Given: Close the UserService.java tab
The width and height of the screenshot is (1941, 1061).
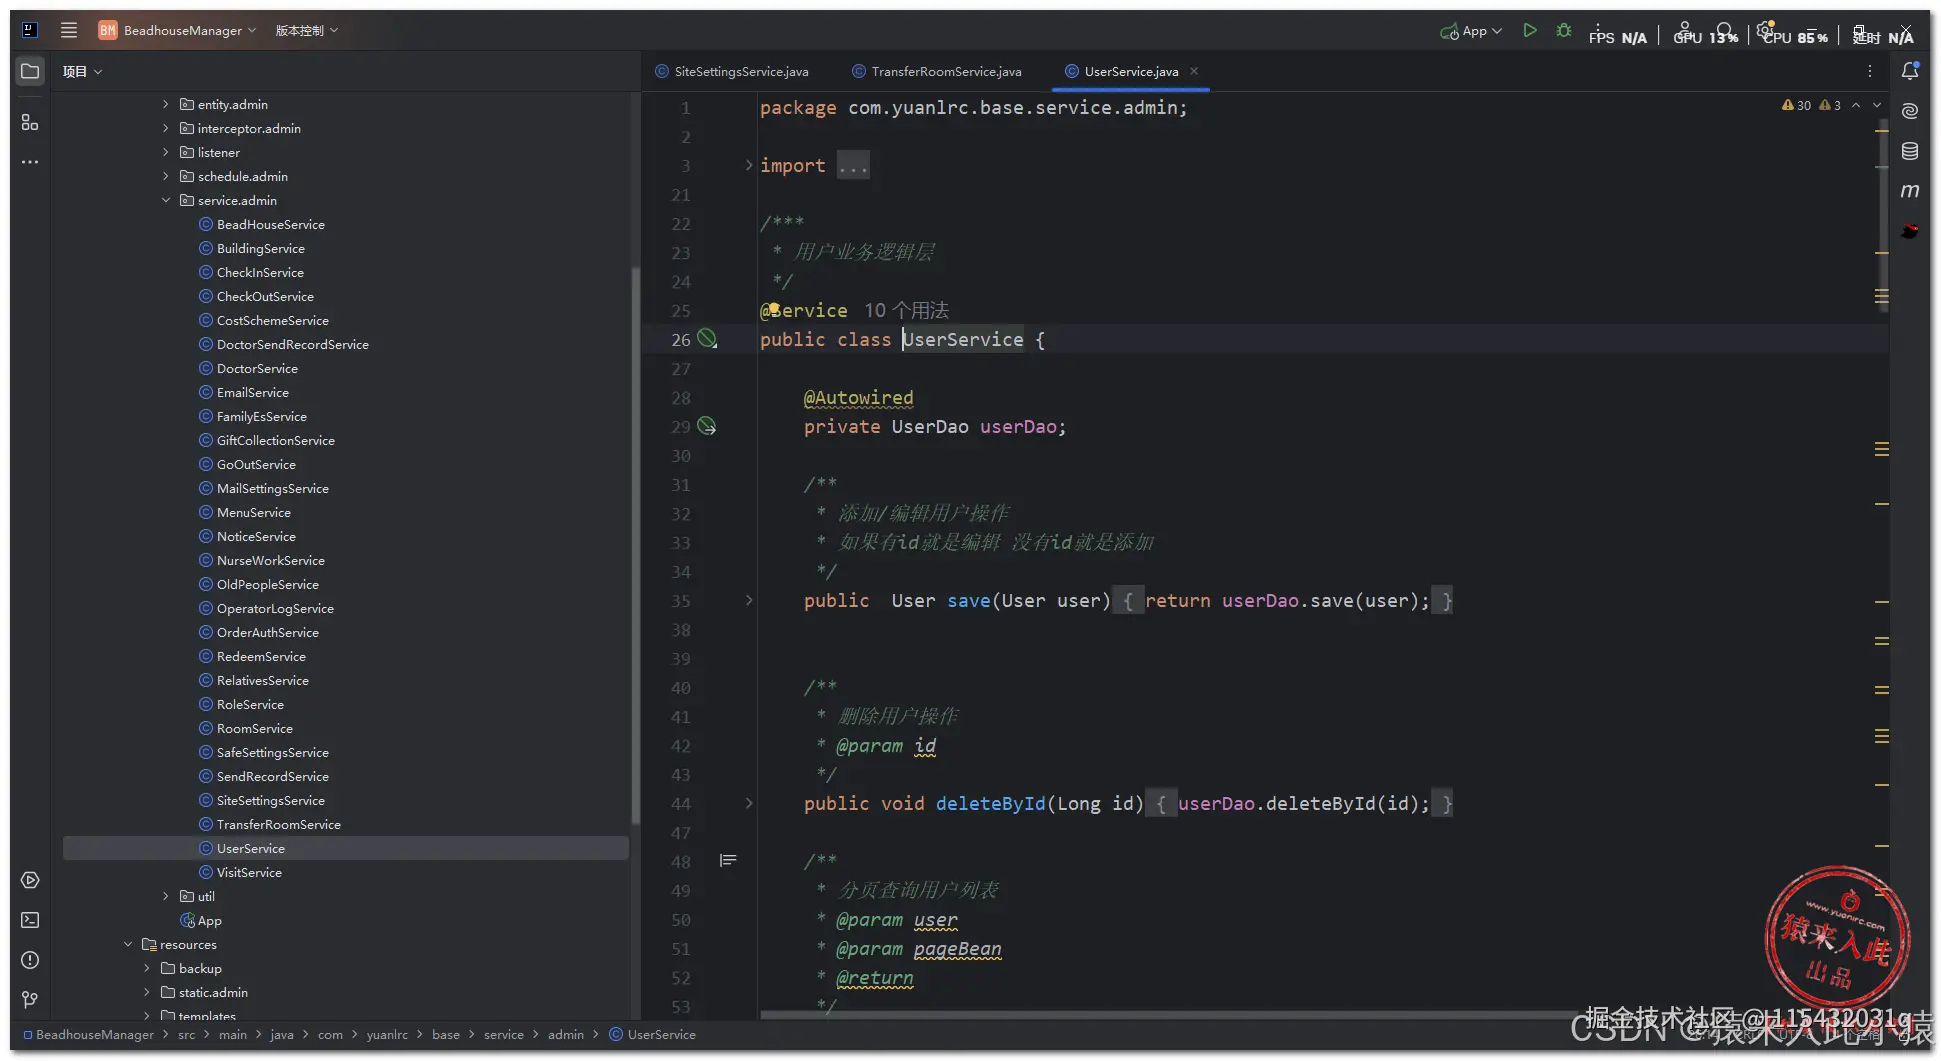Looking at the screenshot, I should tap(1194, 71).
